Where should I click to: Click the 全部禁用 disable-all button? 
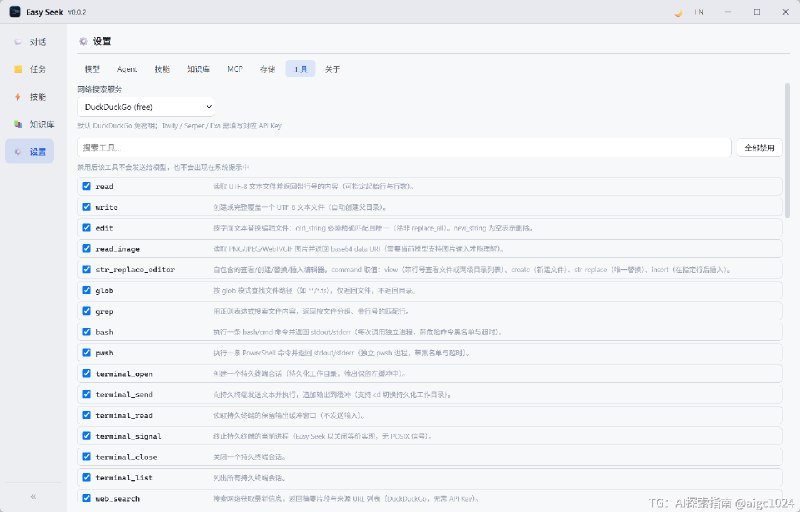click(759, 147)
